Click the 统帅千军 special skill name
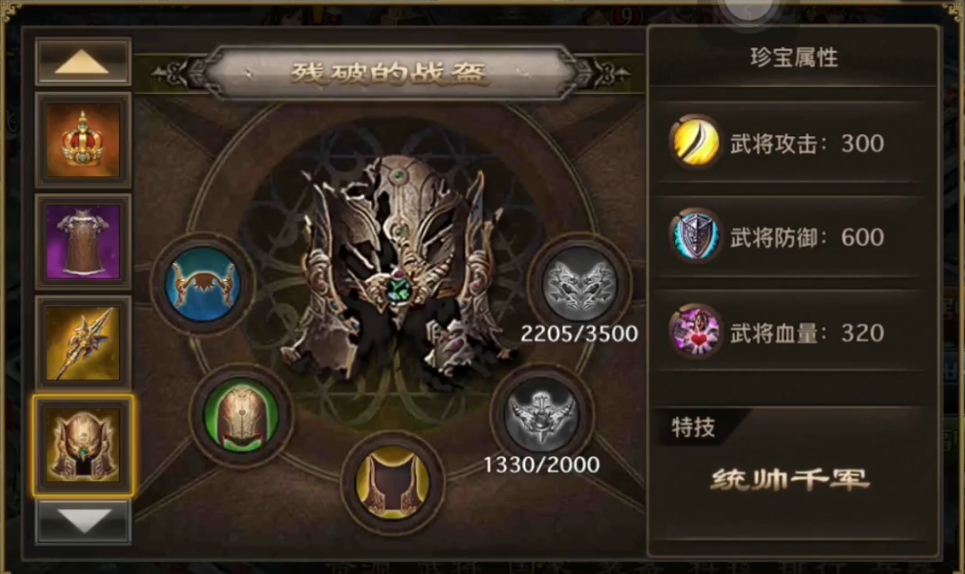 point(791,479)
